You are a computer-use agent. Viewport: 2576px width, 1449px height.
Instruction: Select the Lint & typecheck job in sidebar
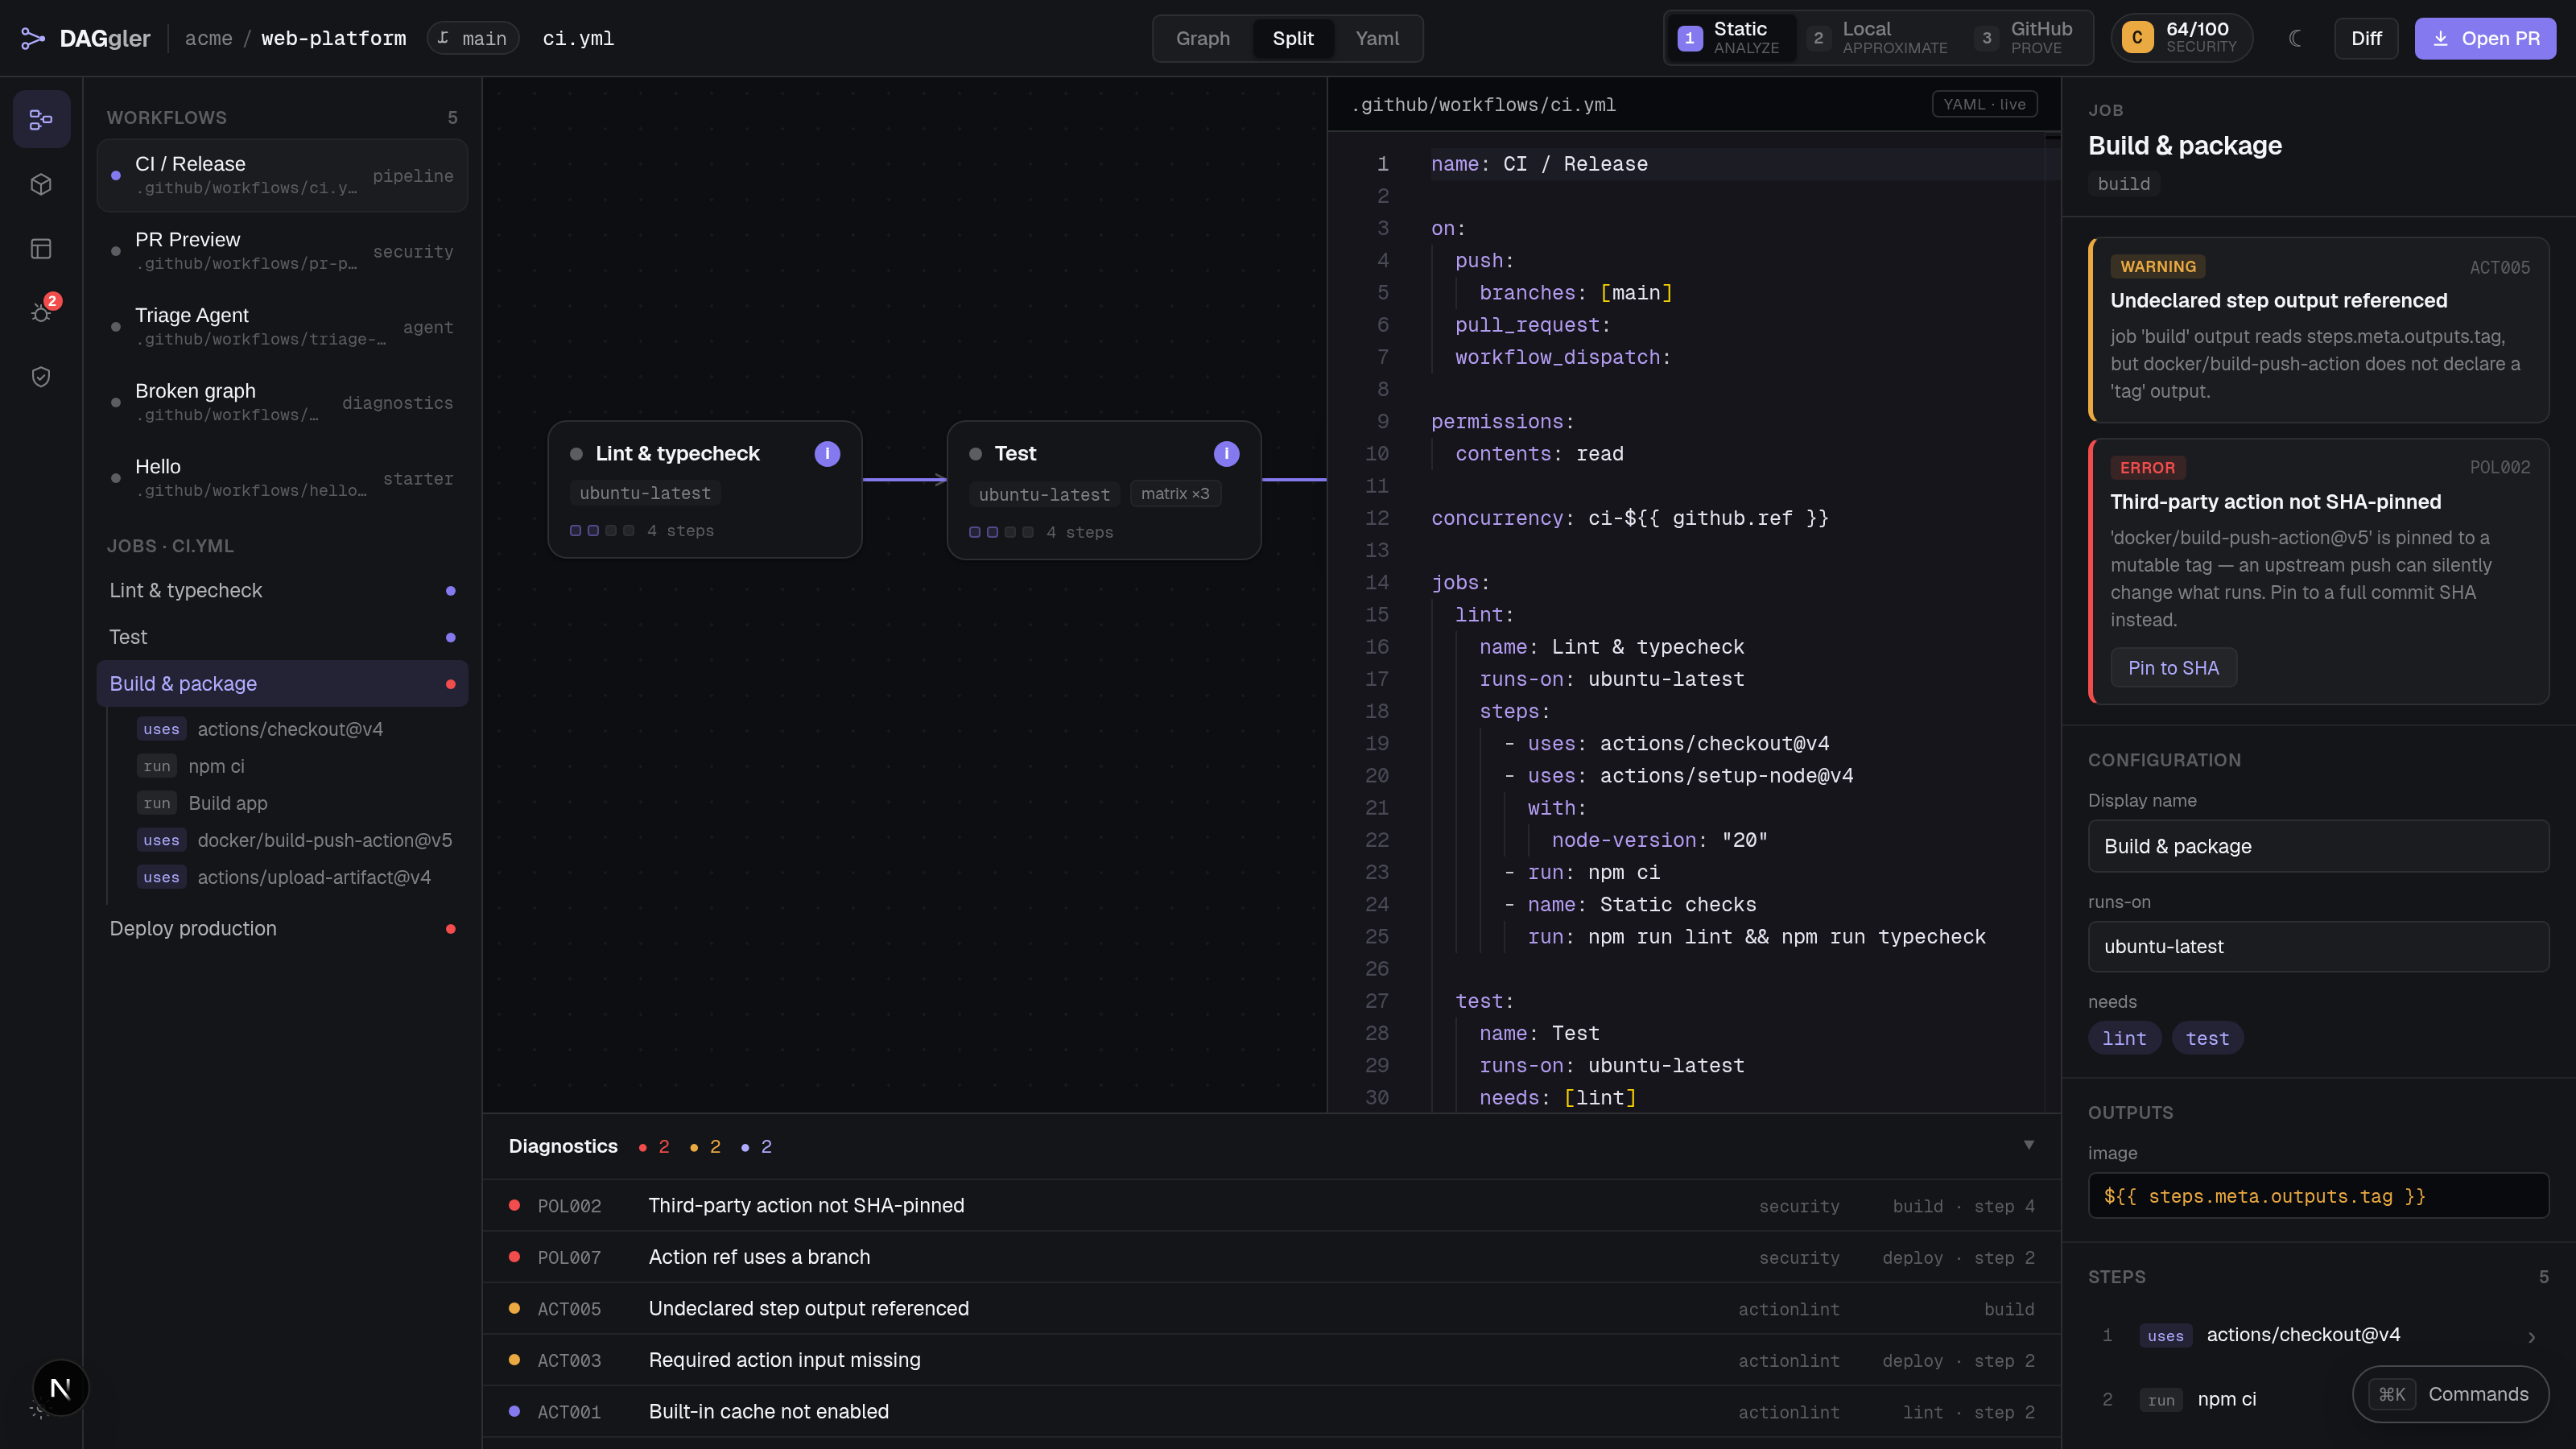282,590
